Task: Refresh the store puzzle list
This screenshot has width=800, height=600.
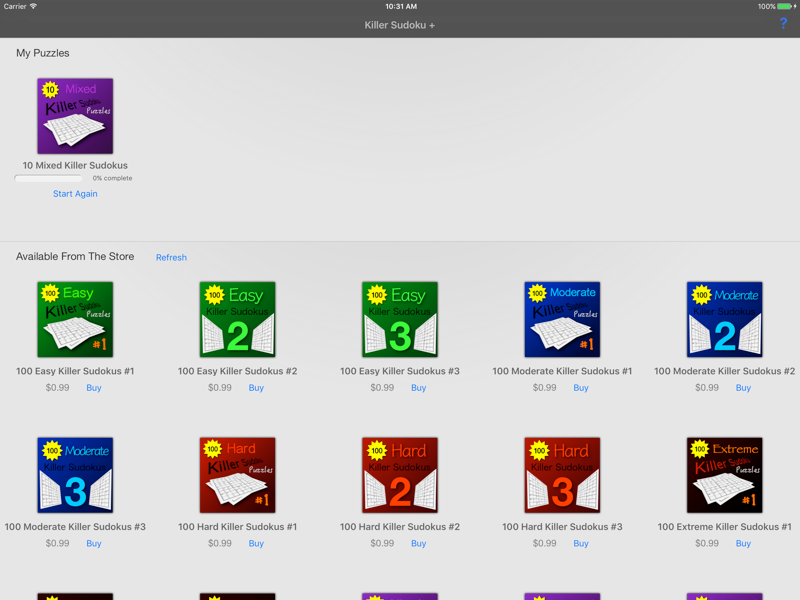Action: 171,258
